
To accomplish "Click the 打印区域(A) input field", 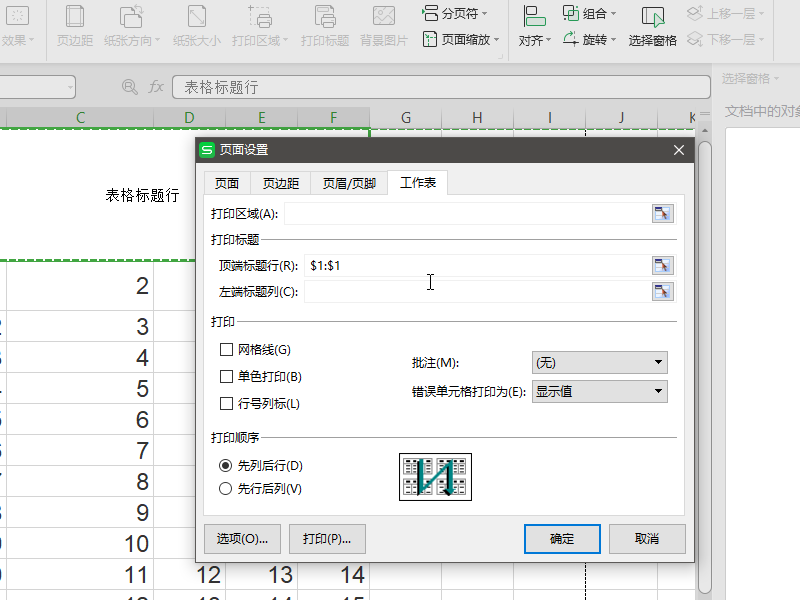I will [467, 213].
